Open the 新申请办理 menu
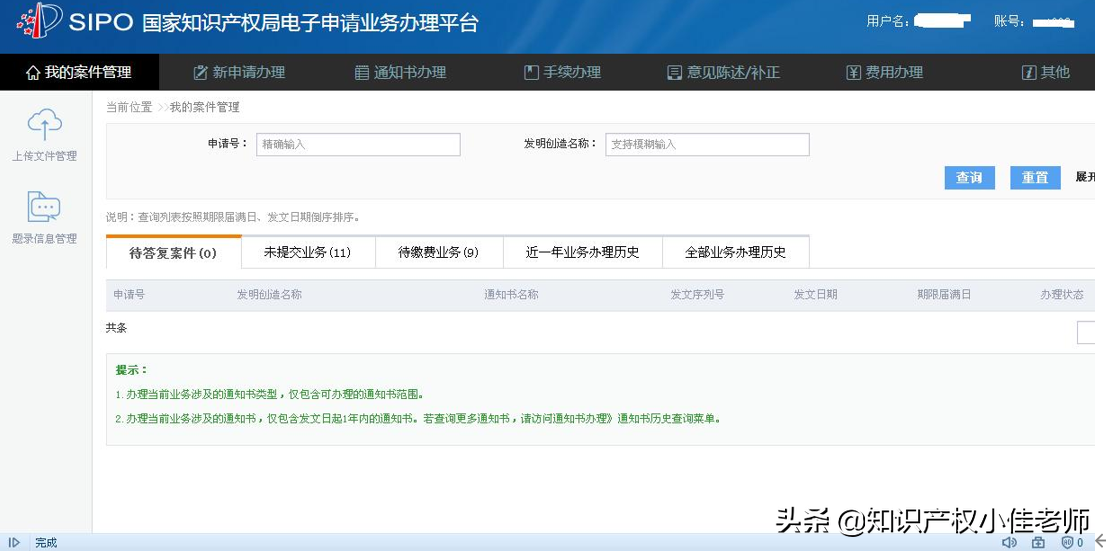 (x=239, y=72)
